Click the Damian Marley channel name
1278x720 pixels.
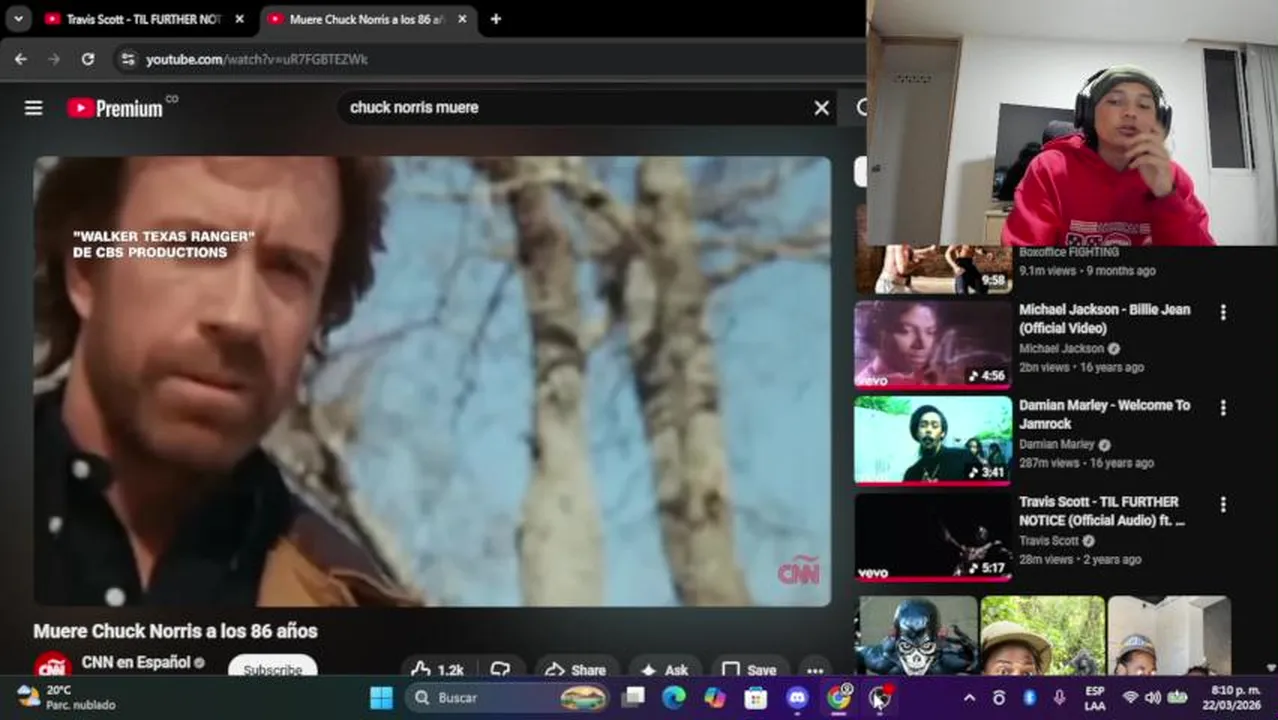(x=1057, y=444)
